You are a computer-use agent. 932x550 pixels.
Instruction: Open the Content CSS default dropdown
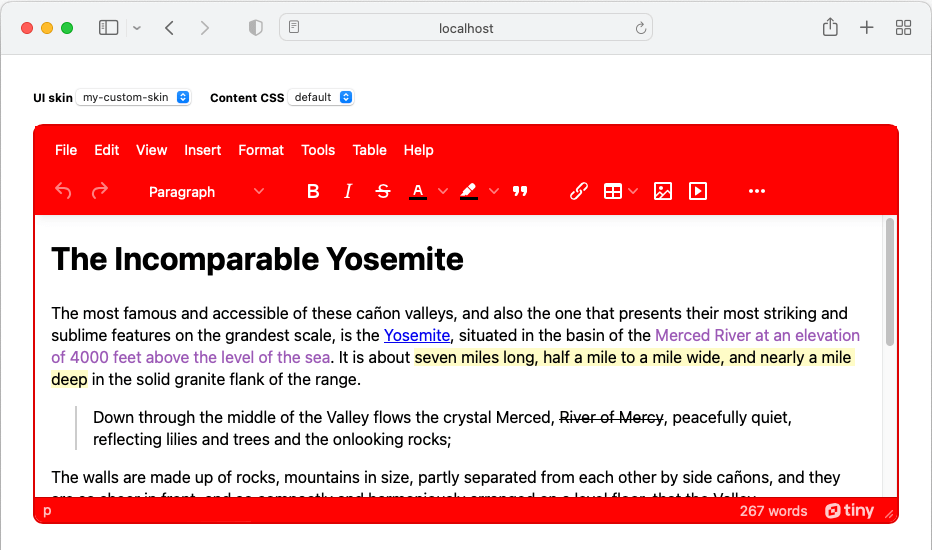[322, 97]
